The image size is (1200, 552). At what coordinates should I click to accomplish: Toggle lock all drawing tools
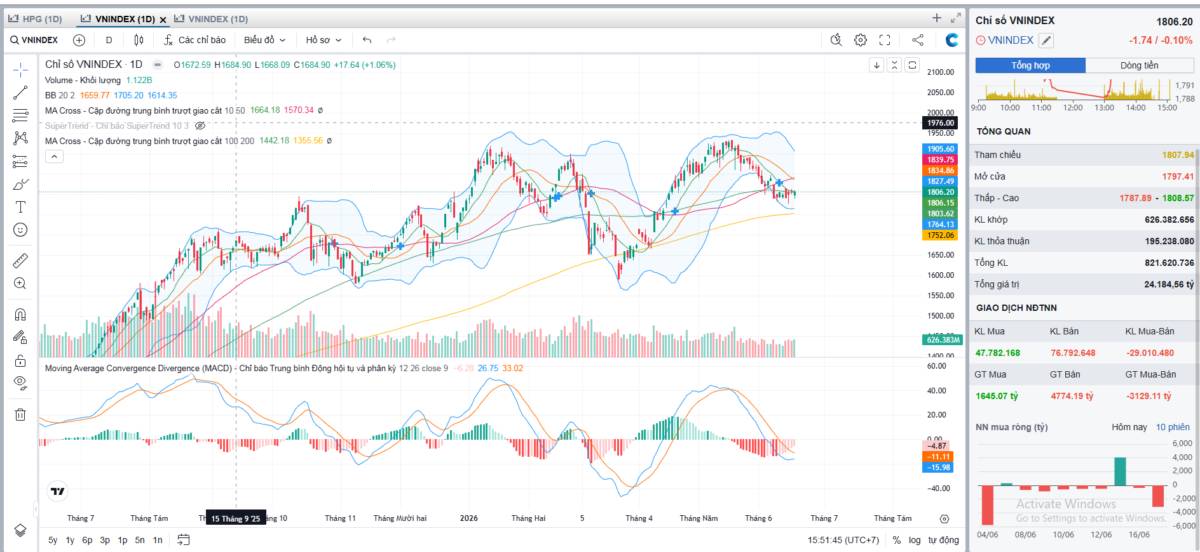(20, 360)
